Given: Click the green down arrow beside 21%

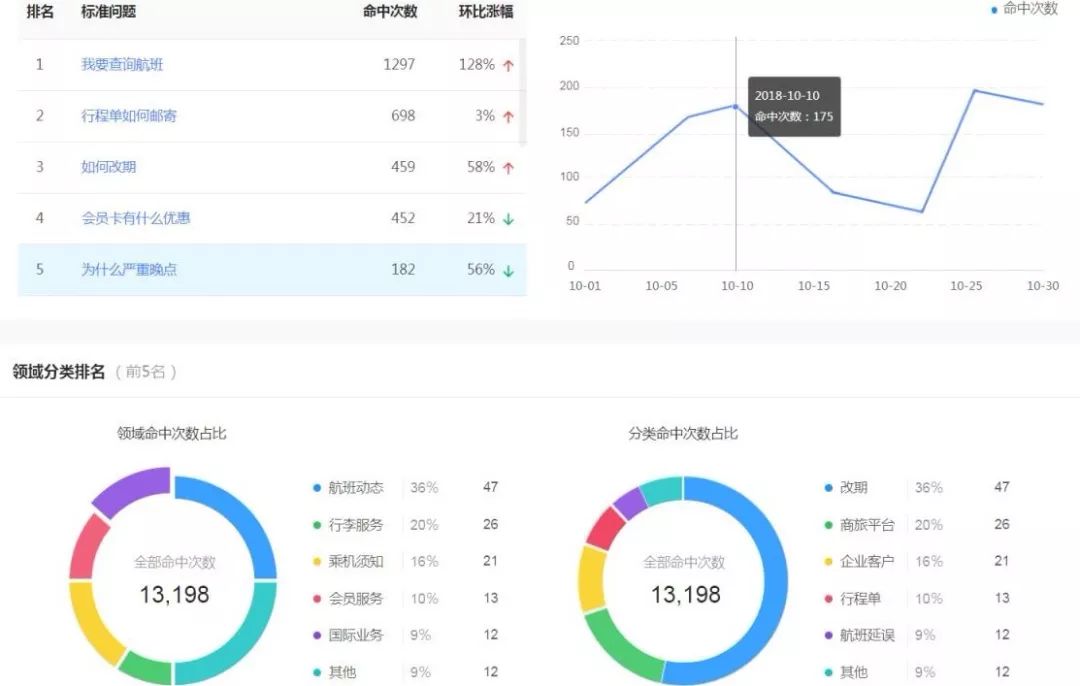Looking at the screenshot, I should click(x=508, y=219).
